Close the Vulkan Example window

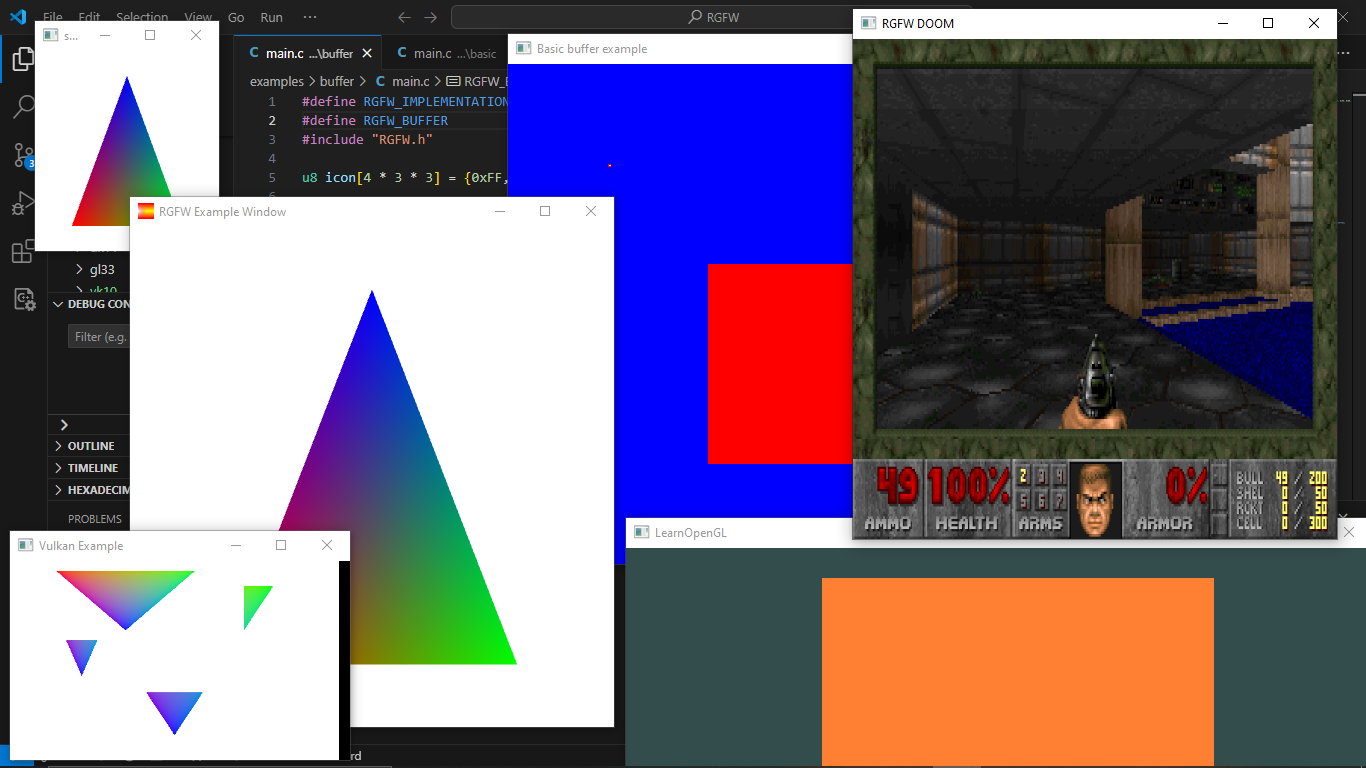327,545
